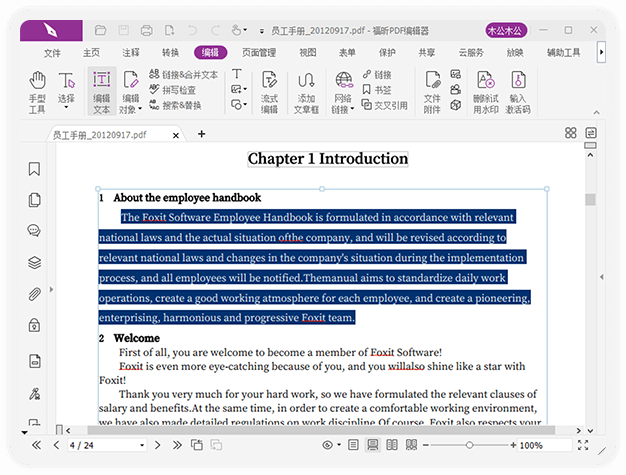Toggle facing two-page view mode
Screen dimensions: 626x475
point(392,445)
